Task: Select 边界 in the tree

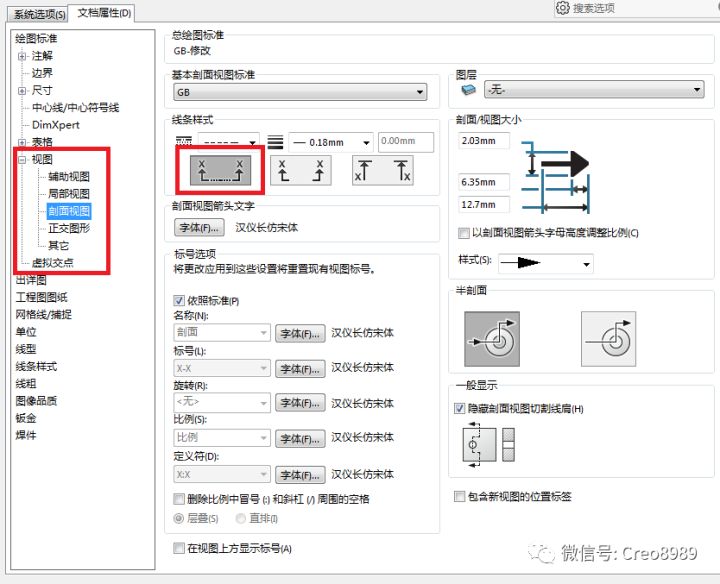Action: (x=42, y=73)
